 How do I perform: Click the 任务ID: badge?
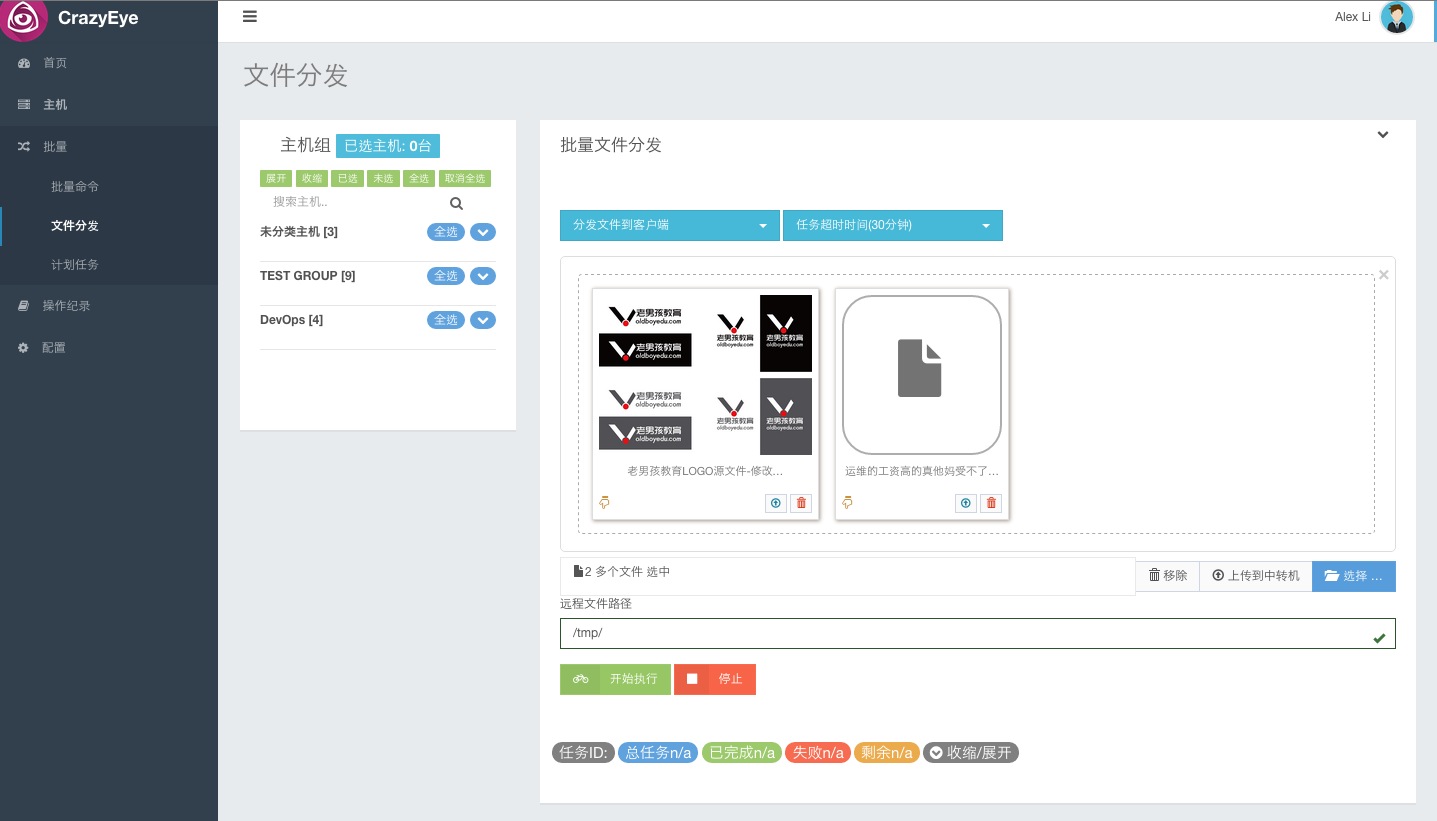point(584,753)
